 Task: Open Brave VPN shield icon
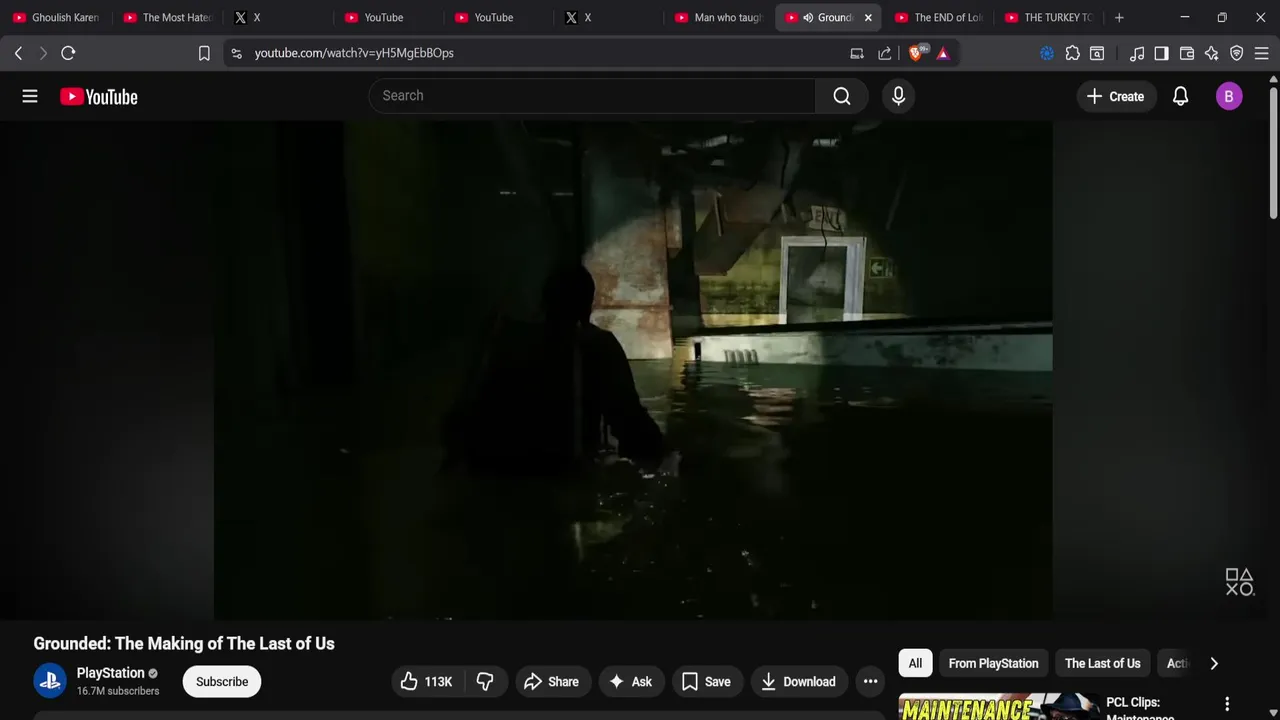1237,53
